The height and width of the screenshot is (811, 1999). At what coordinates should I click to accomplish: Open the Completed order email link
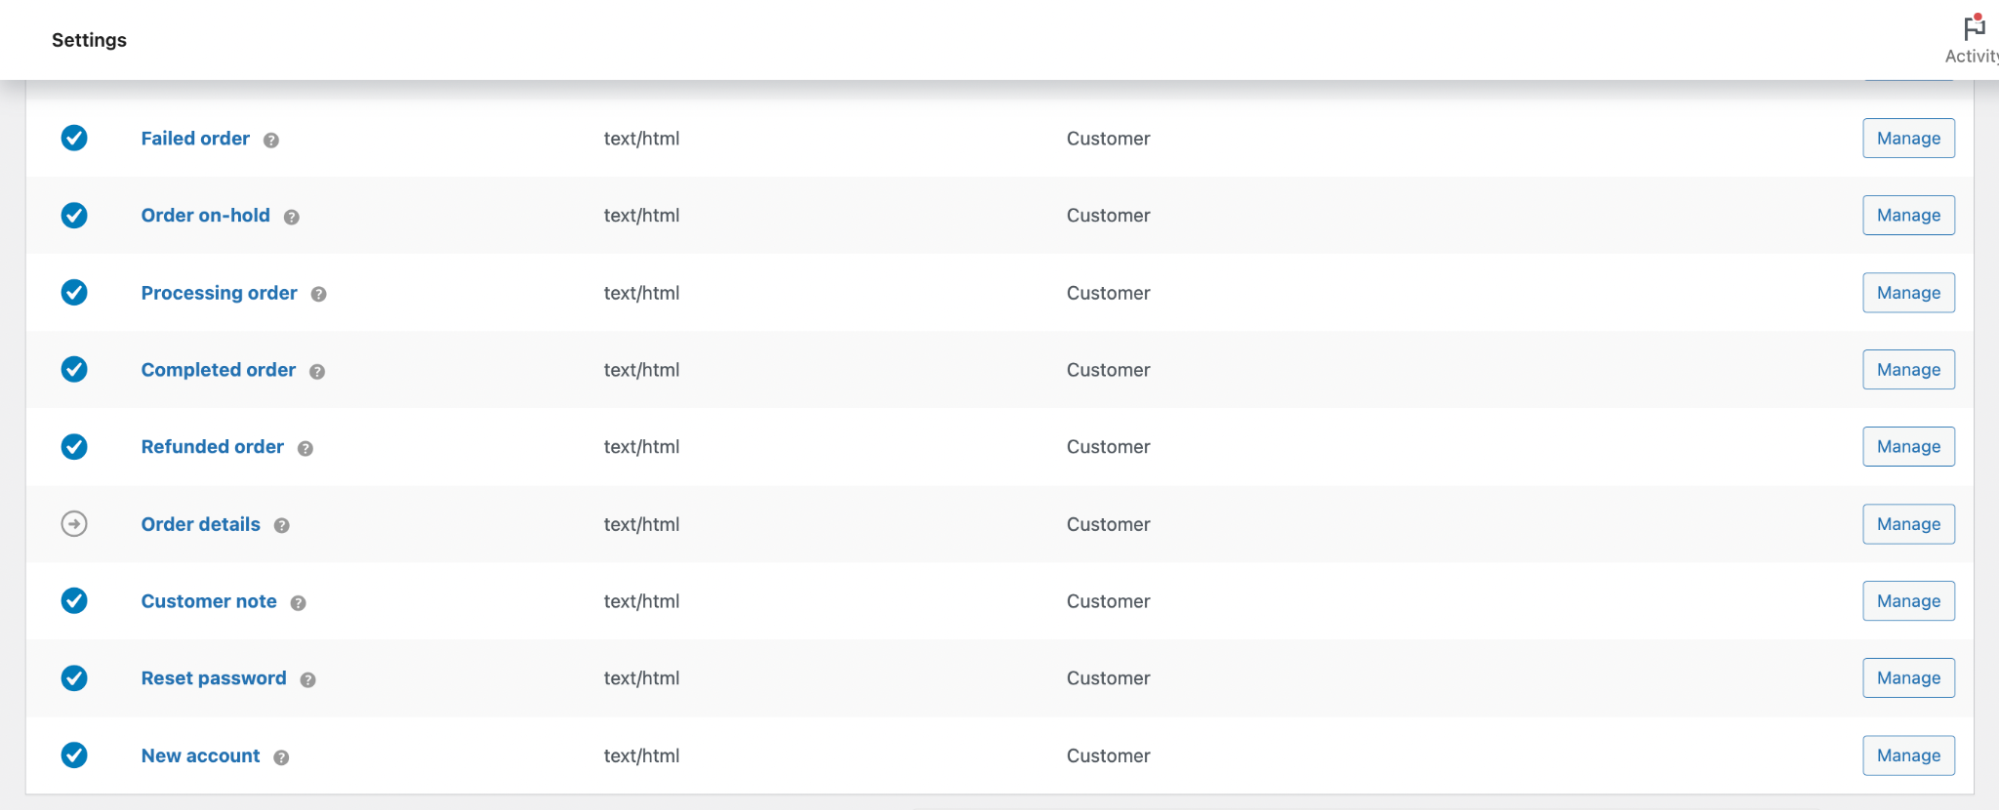(x=218, y=370)
